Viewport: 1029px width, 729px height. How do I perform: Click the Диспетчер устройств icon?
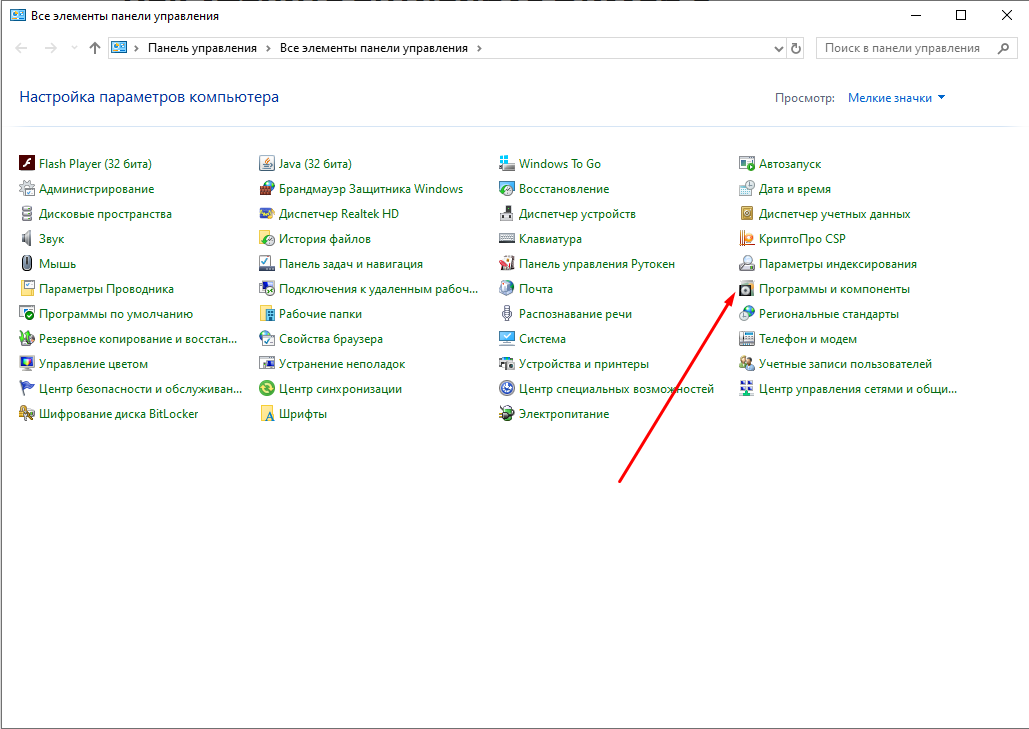[507, 213]
